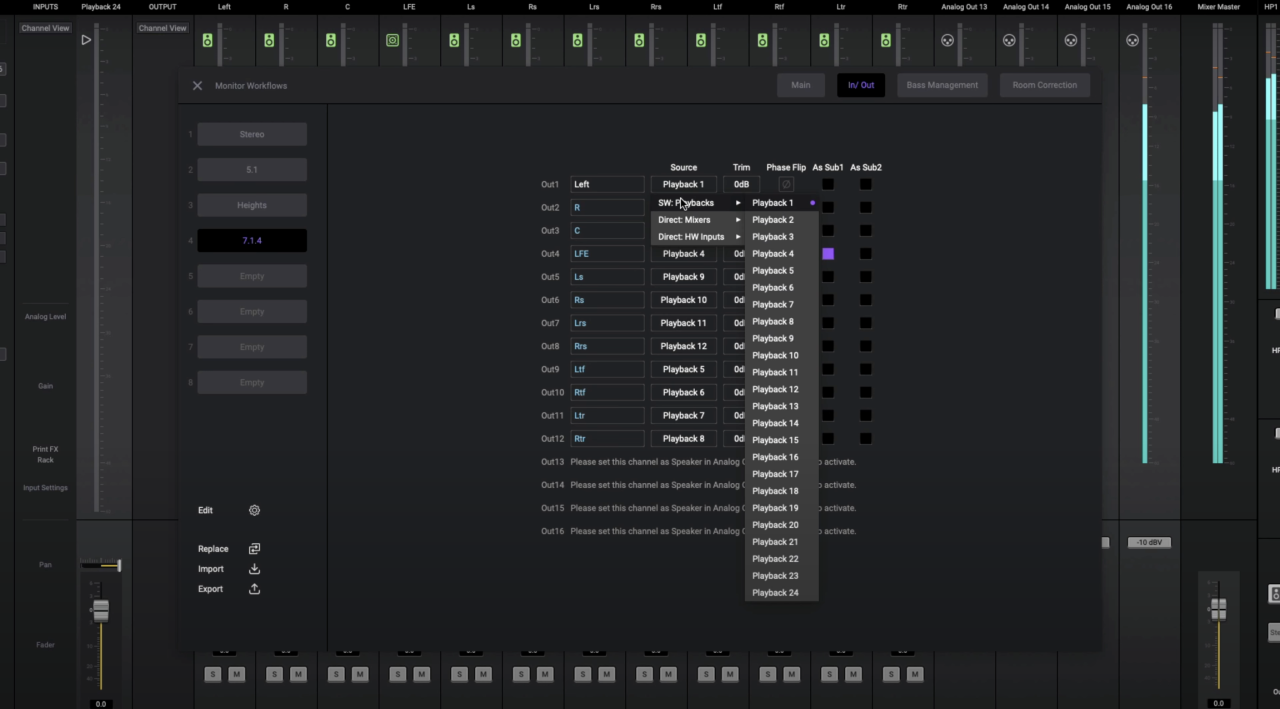
Task: Toggle Phase Flip for Out1 Left
Action: point(786,185)
